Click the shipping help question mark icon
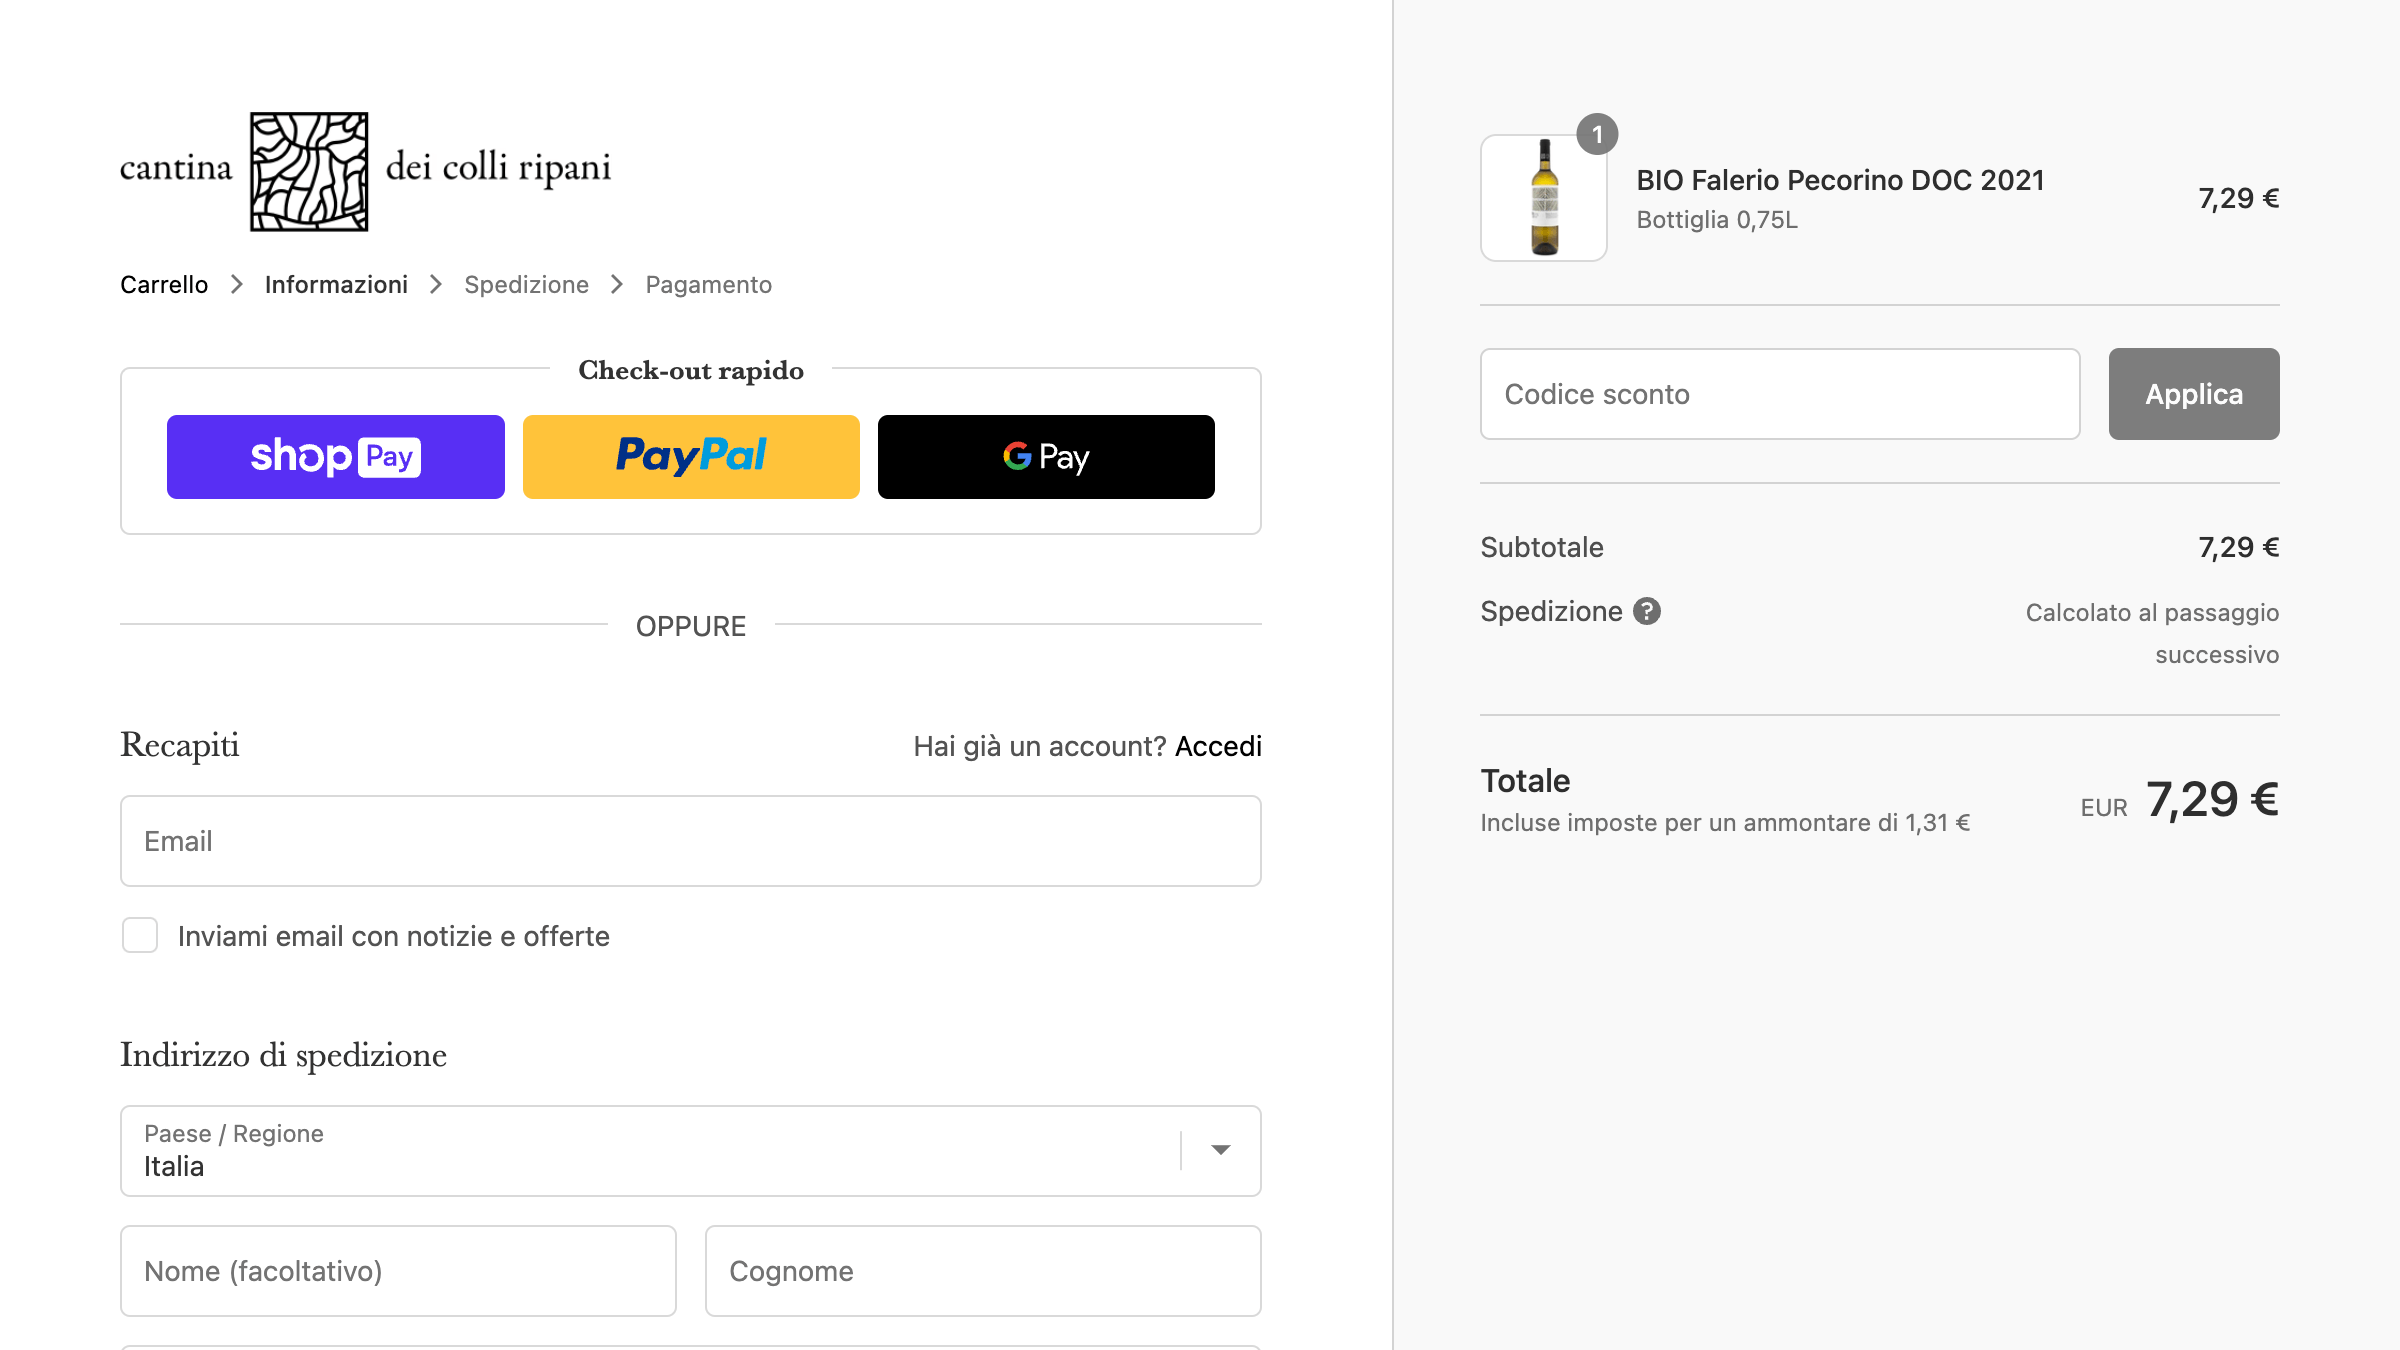2400x1350 pixels. [x=1647, y=611]
